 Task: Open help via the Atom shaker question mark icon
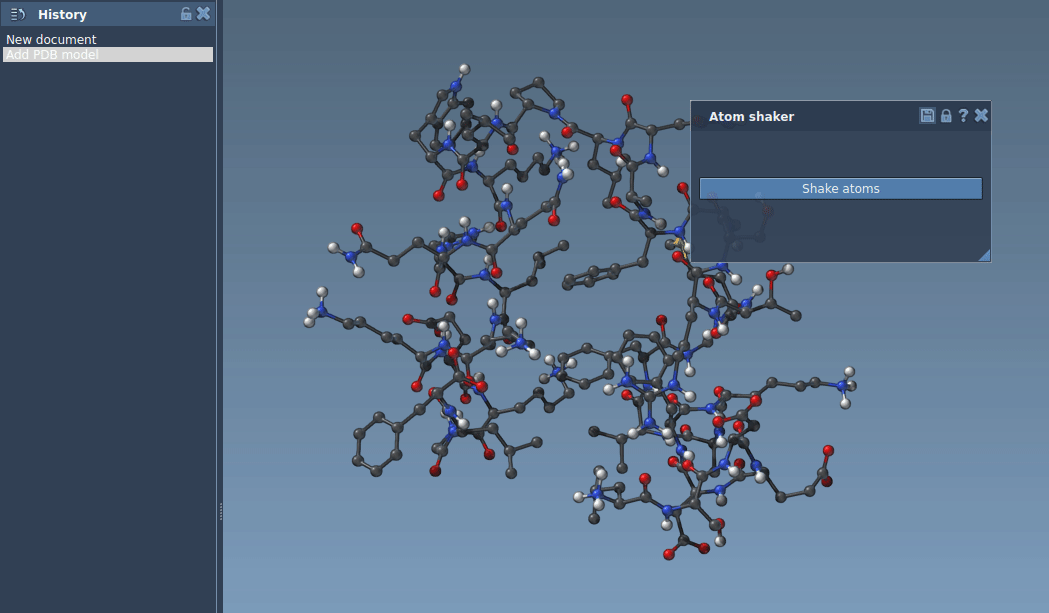point(962,115)
